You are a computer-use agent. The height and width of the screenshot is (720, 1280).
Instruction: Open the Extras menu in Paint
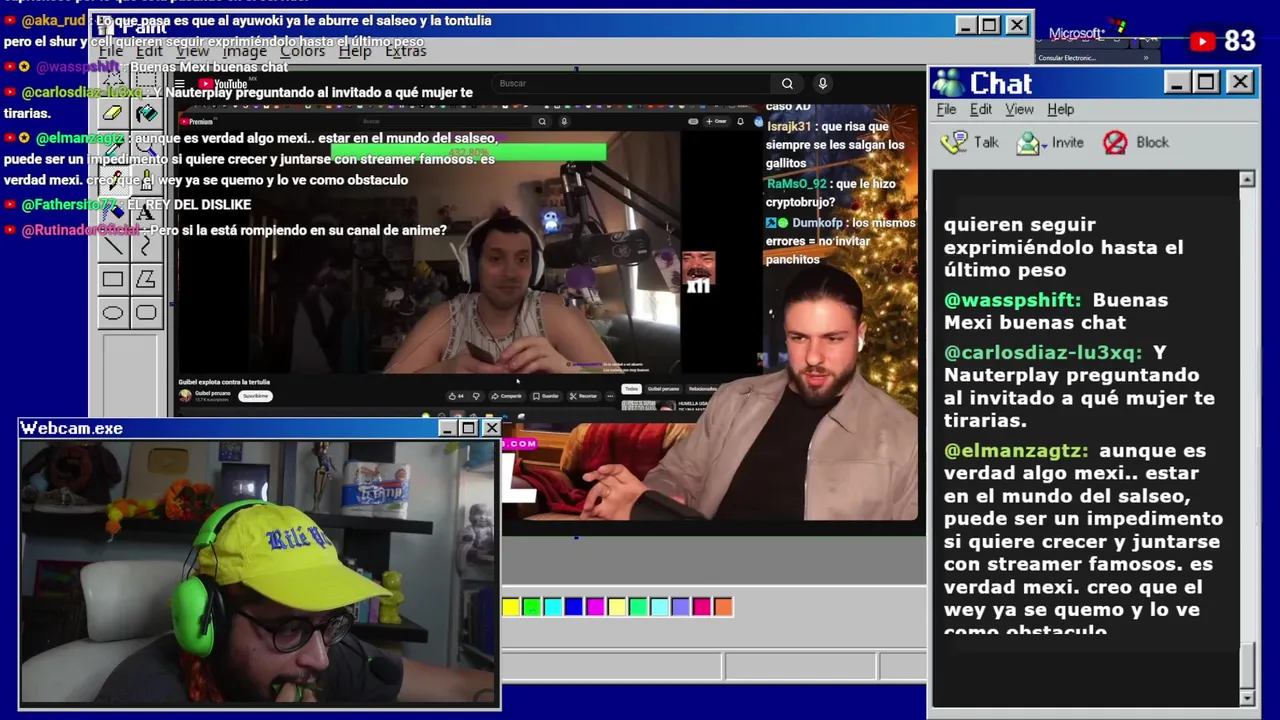tap(405, 51)
